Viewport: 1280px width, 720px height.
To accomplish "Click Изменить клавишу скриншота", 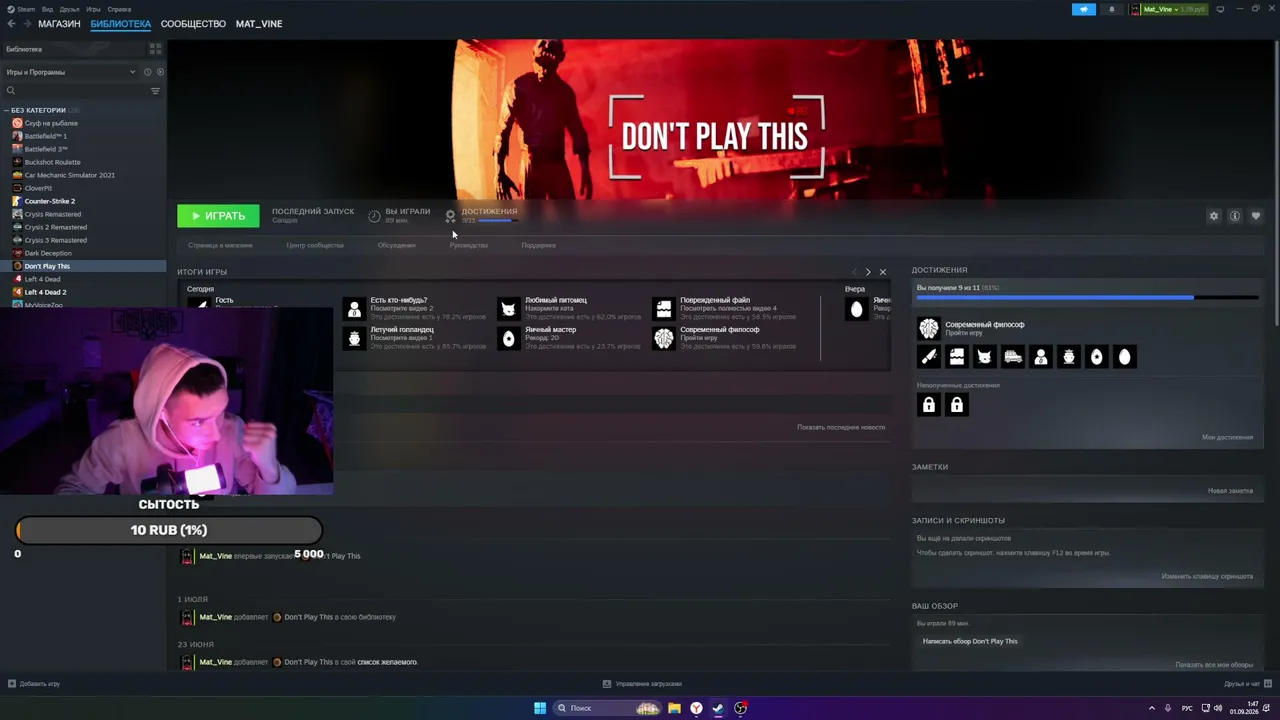I will coord(1207,576).
